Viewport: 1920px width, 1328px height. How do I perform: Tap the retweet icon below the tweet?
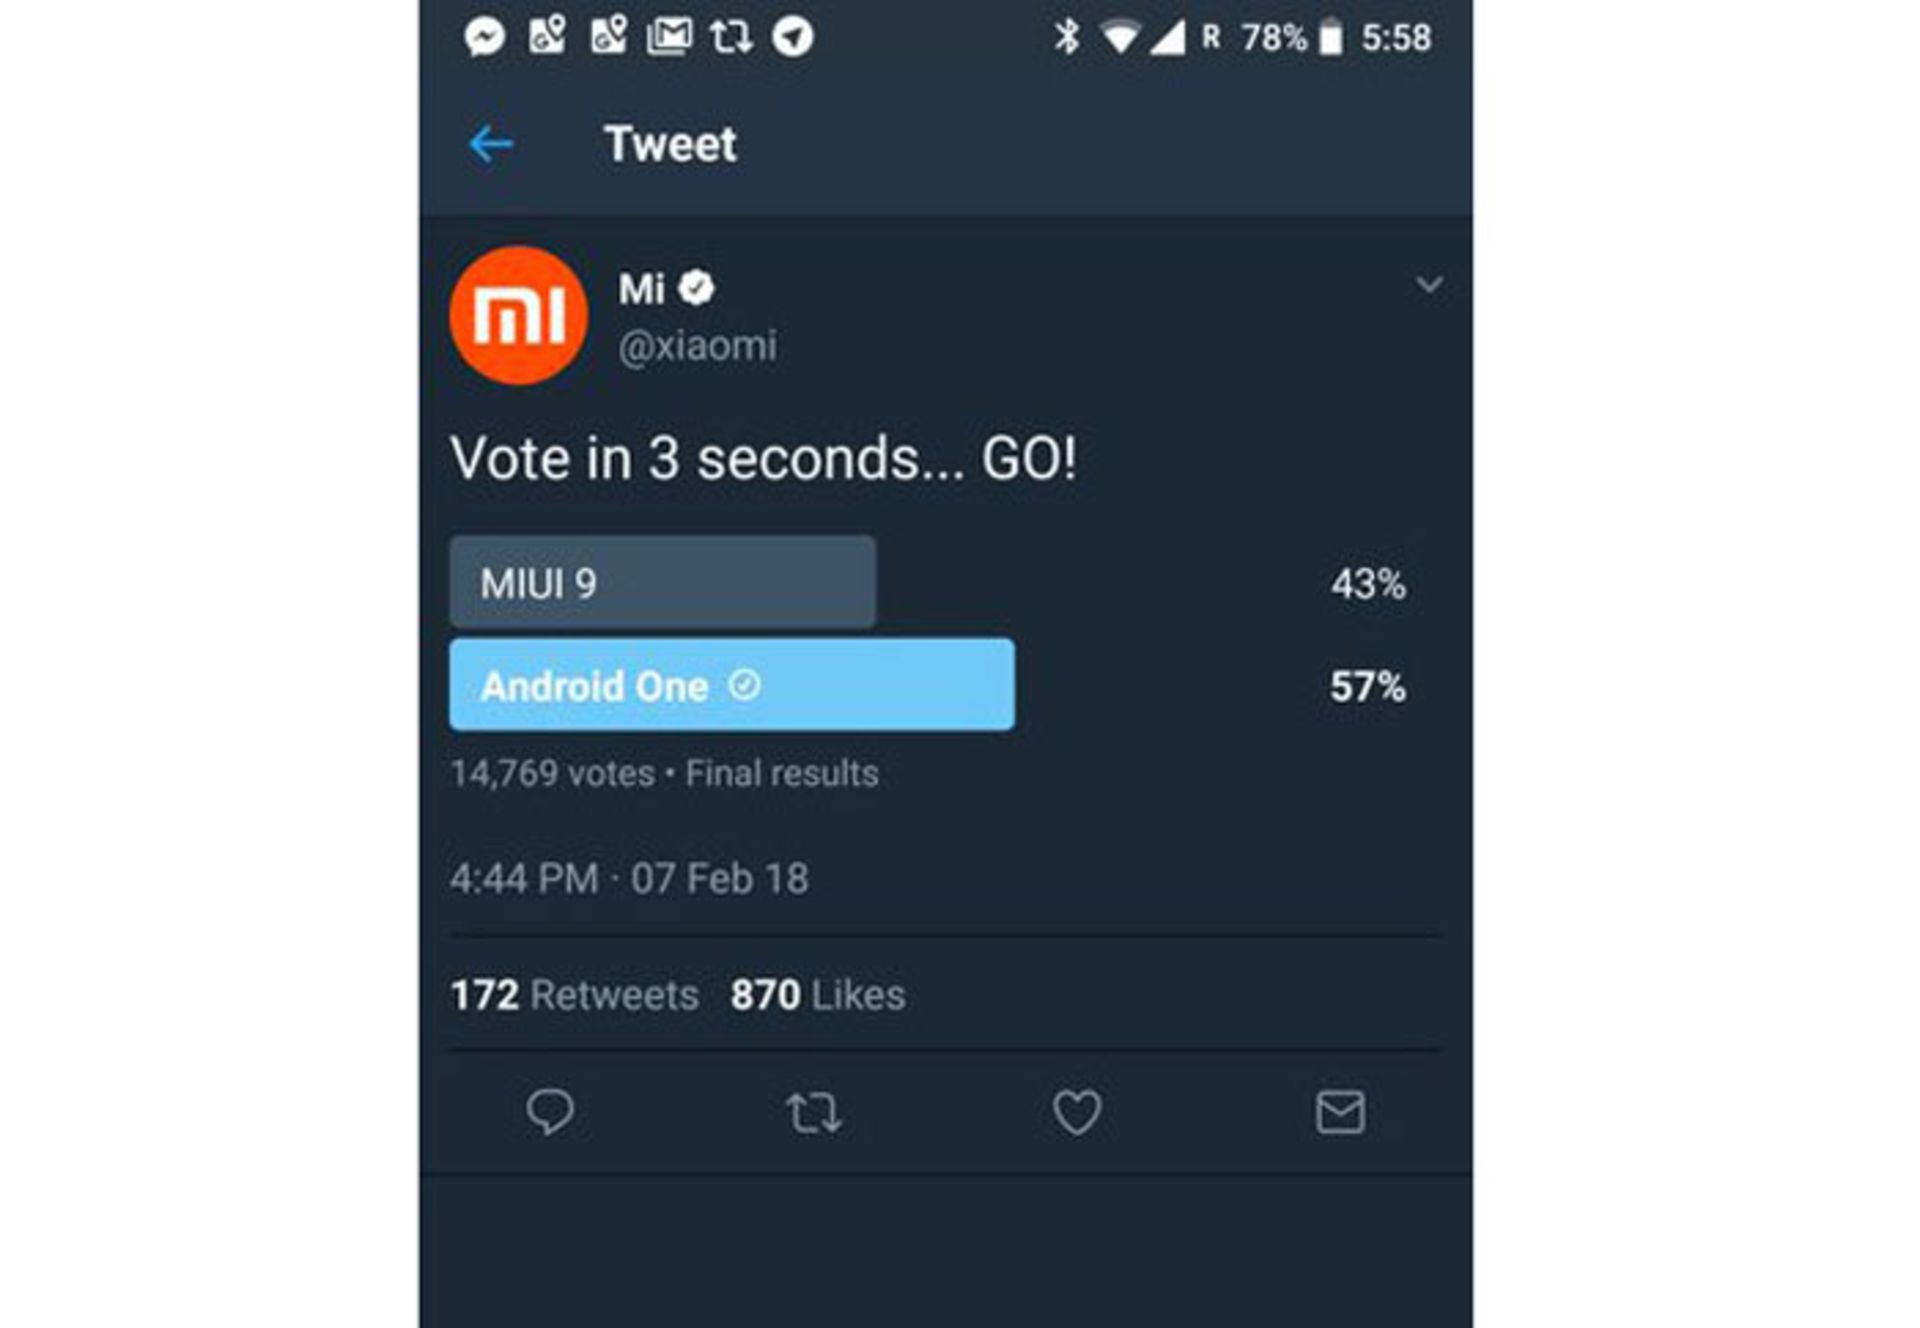[x=813, y=1113]
